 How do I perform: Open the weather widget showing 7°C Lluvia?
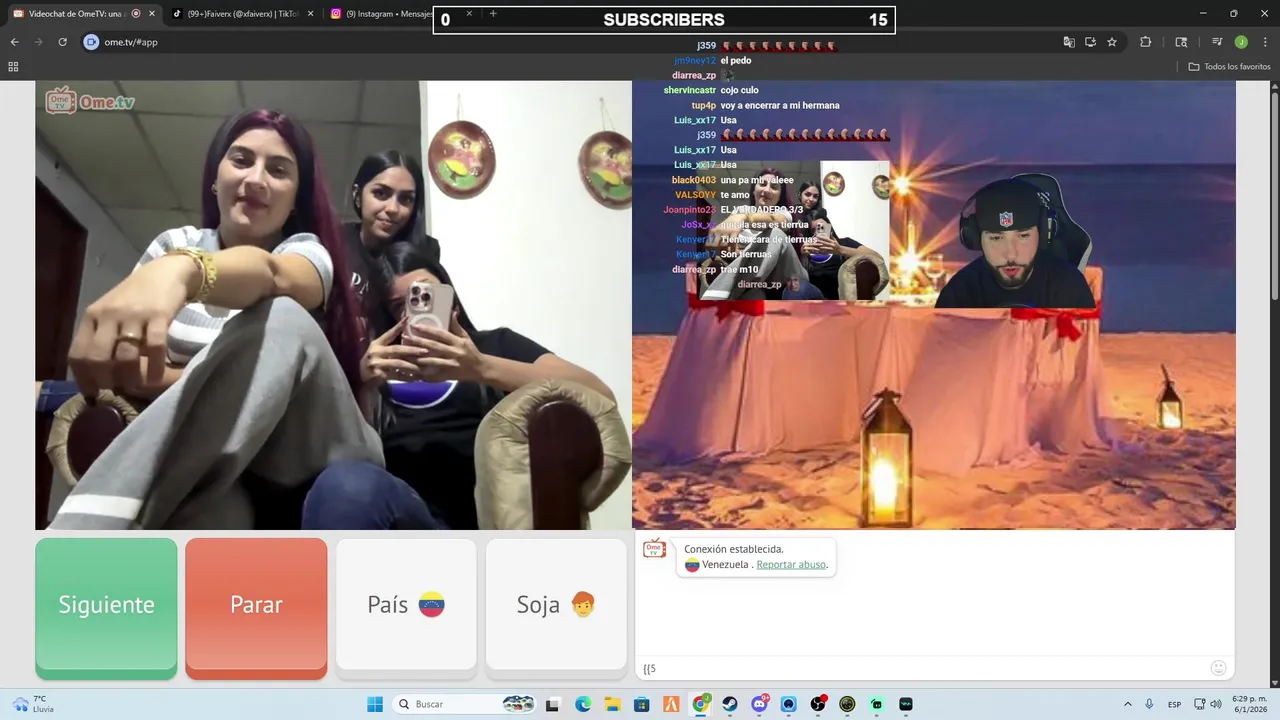(x=32, y=704)
